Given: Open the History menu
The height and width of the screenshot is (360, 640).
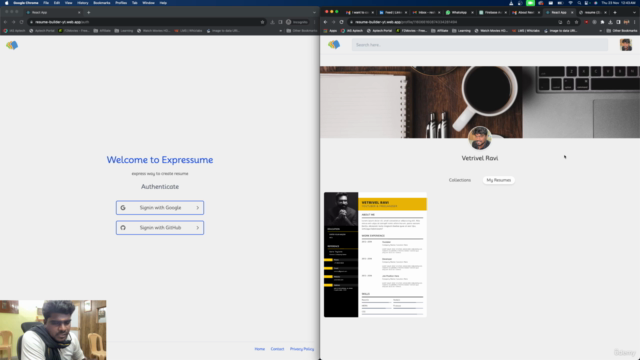Looking at the screenshot, I should pyautogui.click(x=82, y=3).
